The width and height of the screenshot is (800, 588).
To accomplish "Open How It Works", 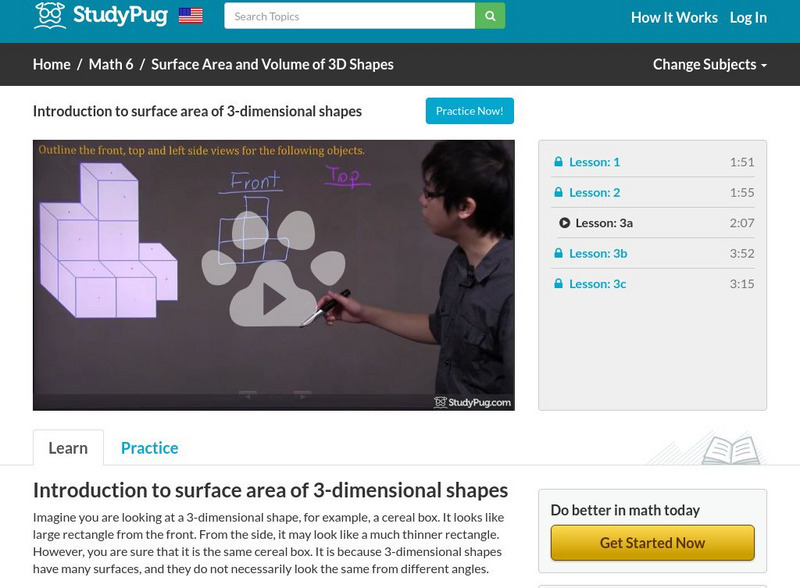I will pyautogui.click(x=674, y=17).
